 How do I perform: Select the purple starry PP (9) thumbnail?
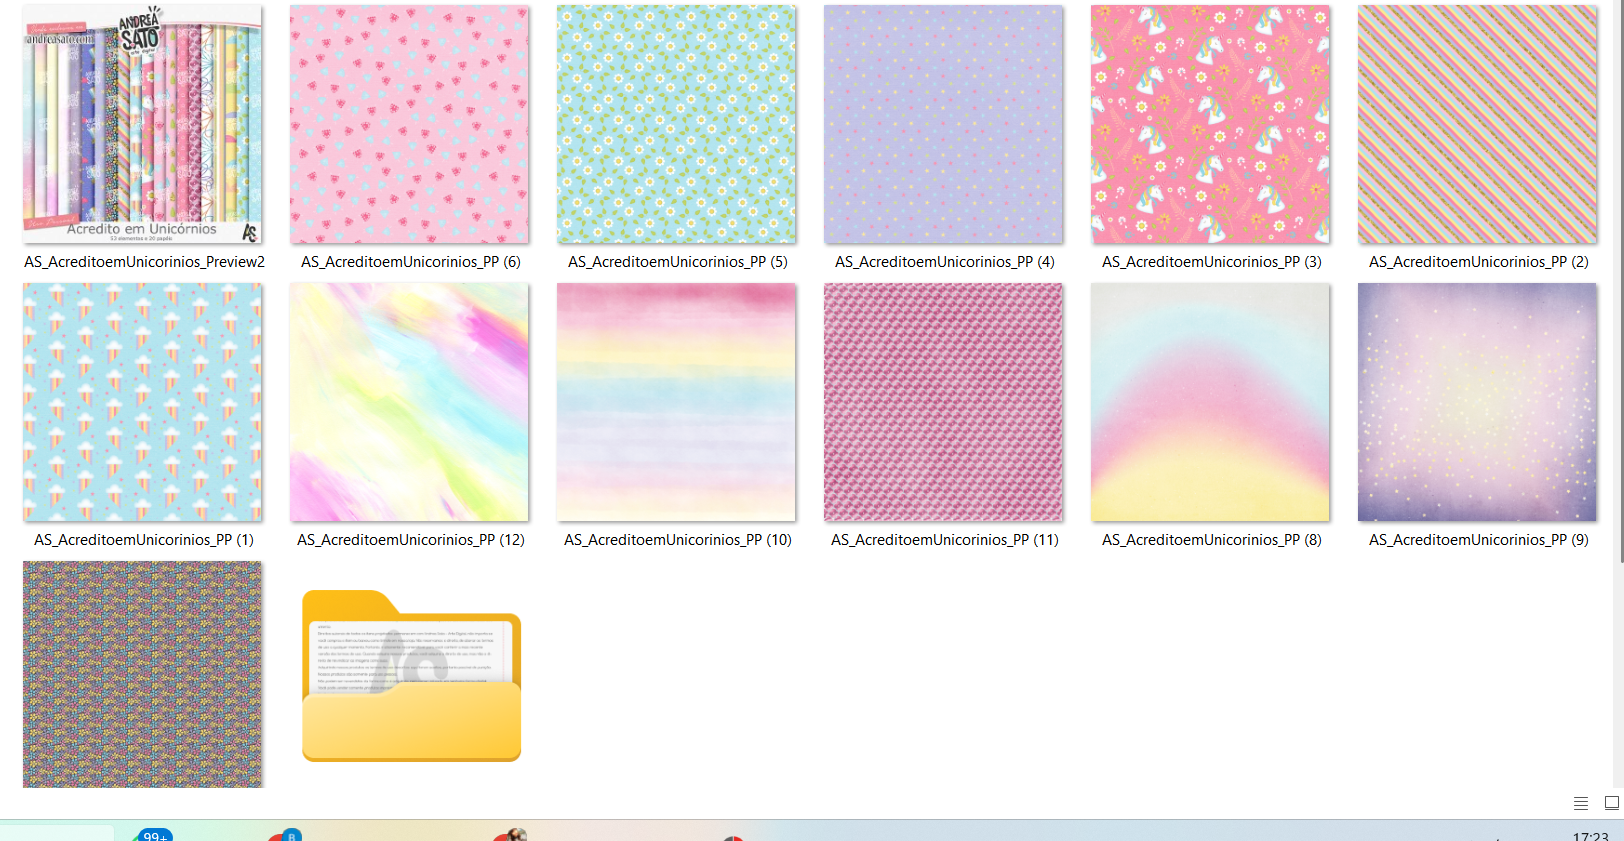tap(1477, 402)
